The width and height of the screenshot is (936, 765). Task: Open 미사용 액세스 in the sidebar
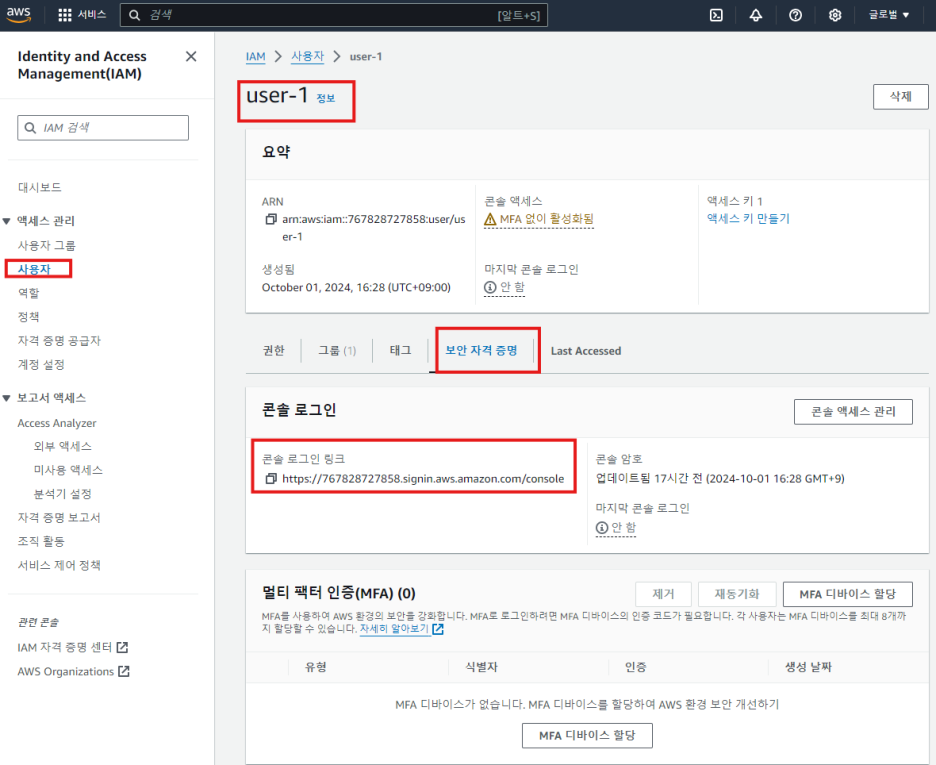pyautogui.click(x=68, y=470)
